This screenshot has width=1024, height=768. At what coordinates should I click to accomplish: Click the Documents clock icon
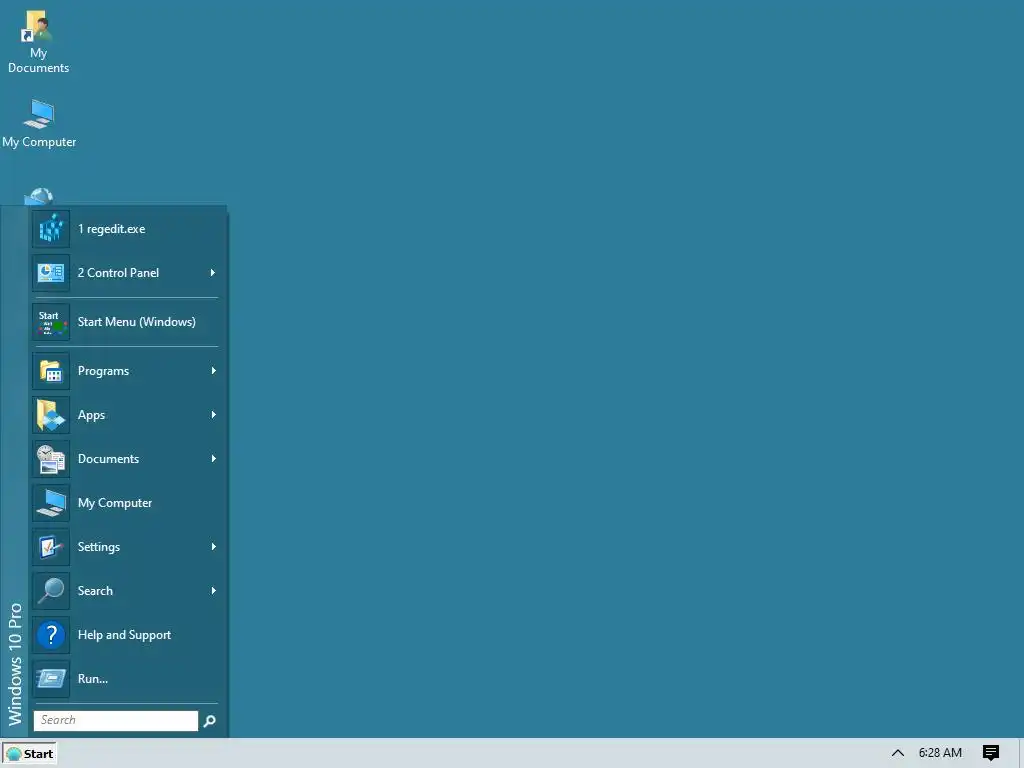(x=51, y=458)
